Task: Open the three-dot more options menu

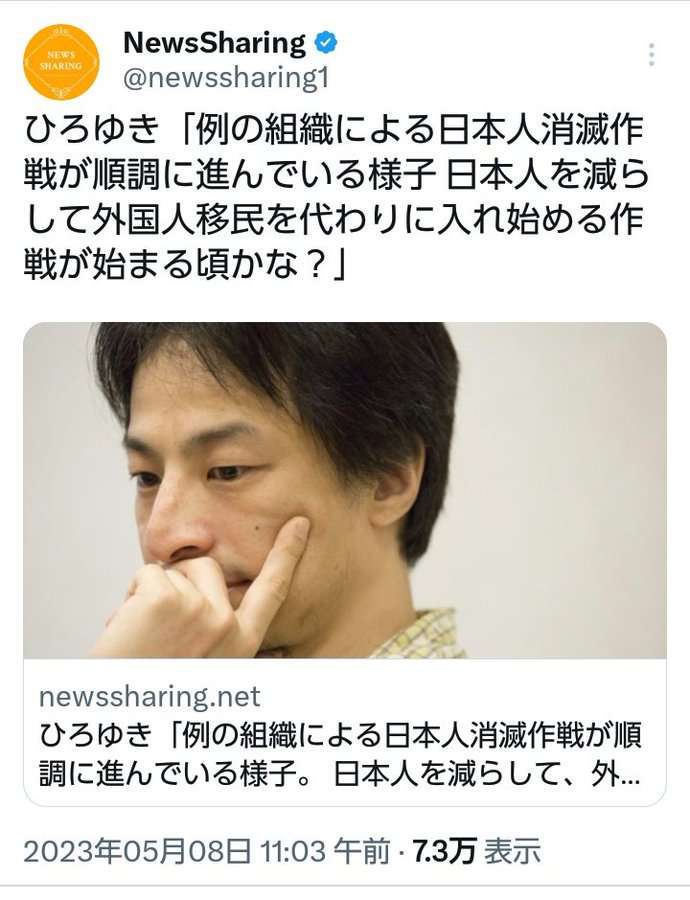Action: (x=652, y=55)
